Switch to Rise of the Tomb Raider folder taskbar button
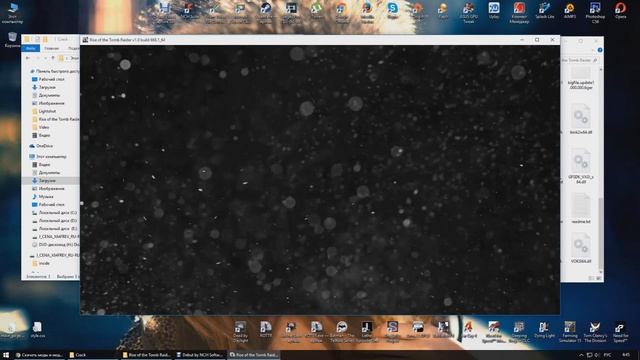This screenshot has width=640, height=360. click(147, 355)
